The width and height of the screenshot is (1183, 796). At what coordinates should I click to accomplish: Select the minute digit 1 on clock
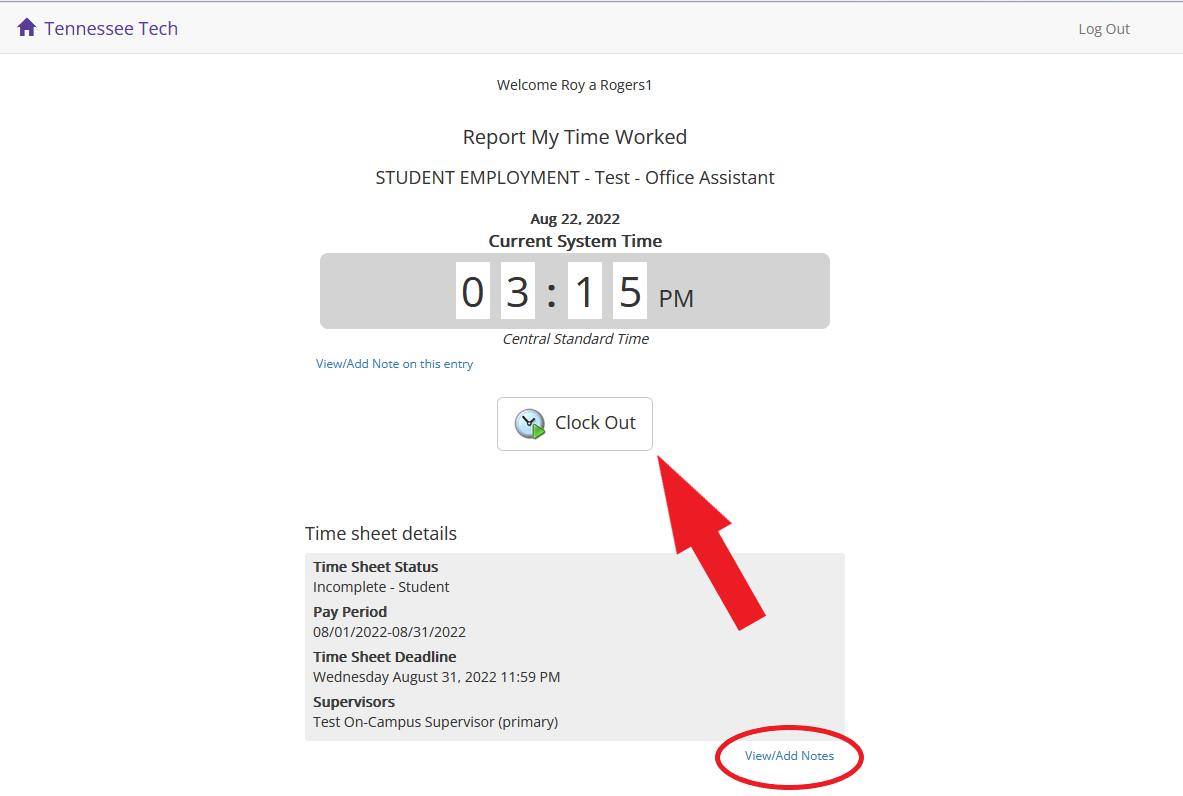(x=585, y=291)
